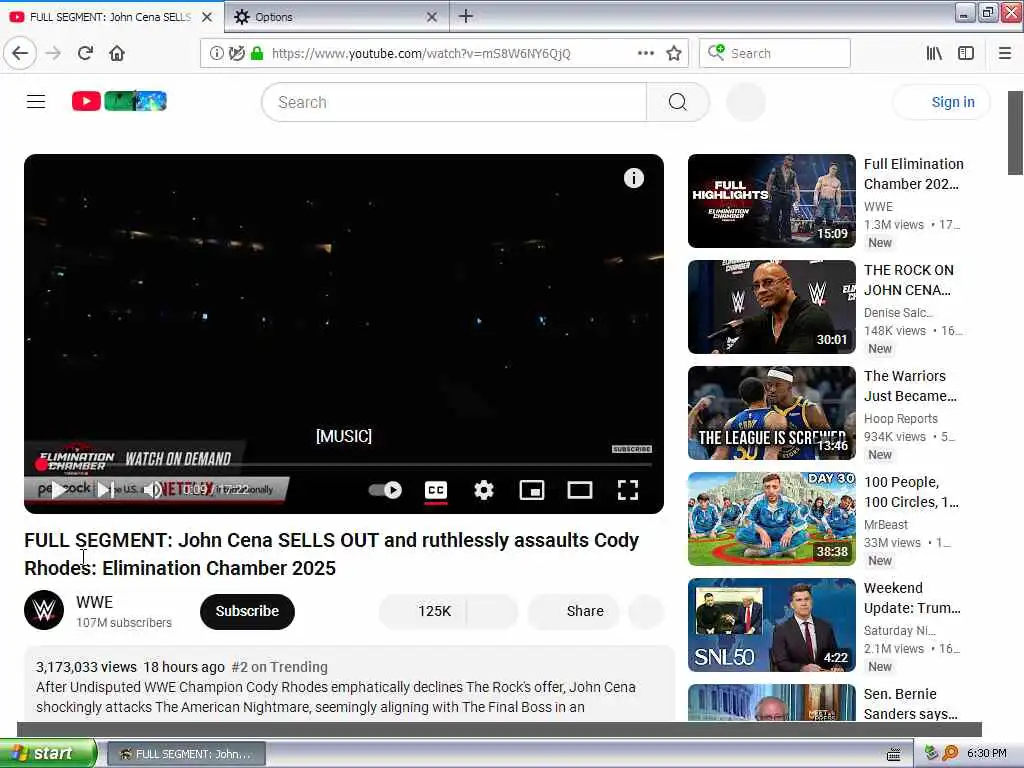Click the 6:30 PM system clock
This screenshot has width=1024, height=768.
(x=986, y=753)
